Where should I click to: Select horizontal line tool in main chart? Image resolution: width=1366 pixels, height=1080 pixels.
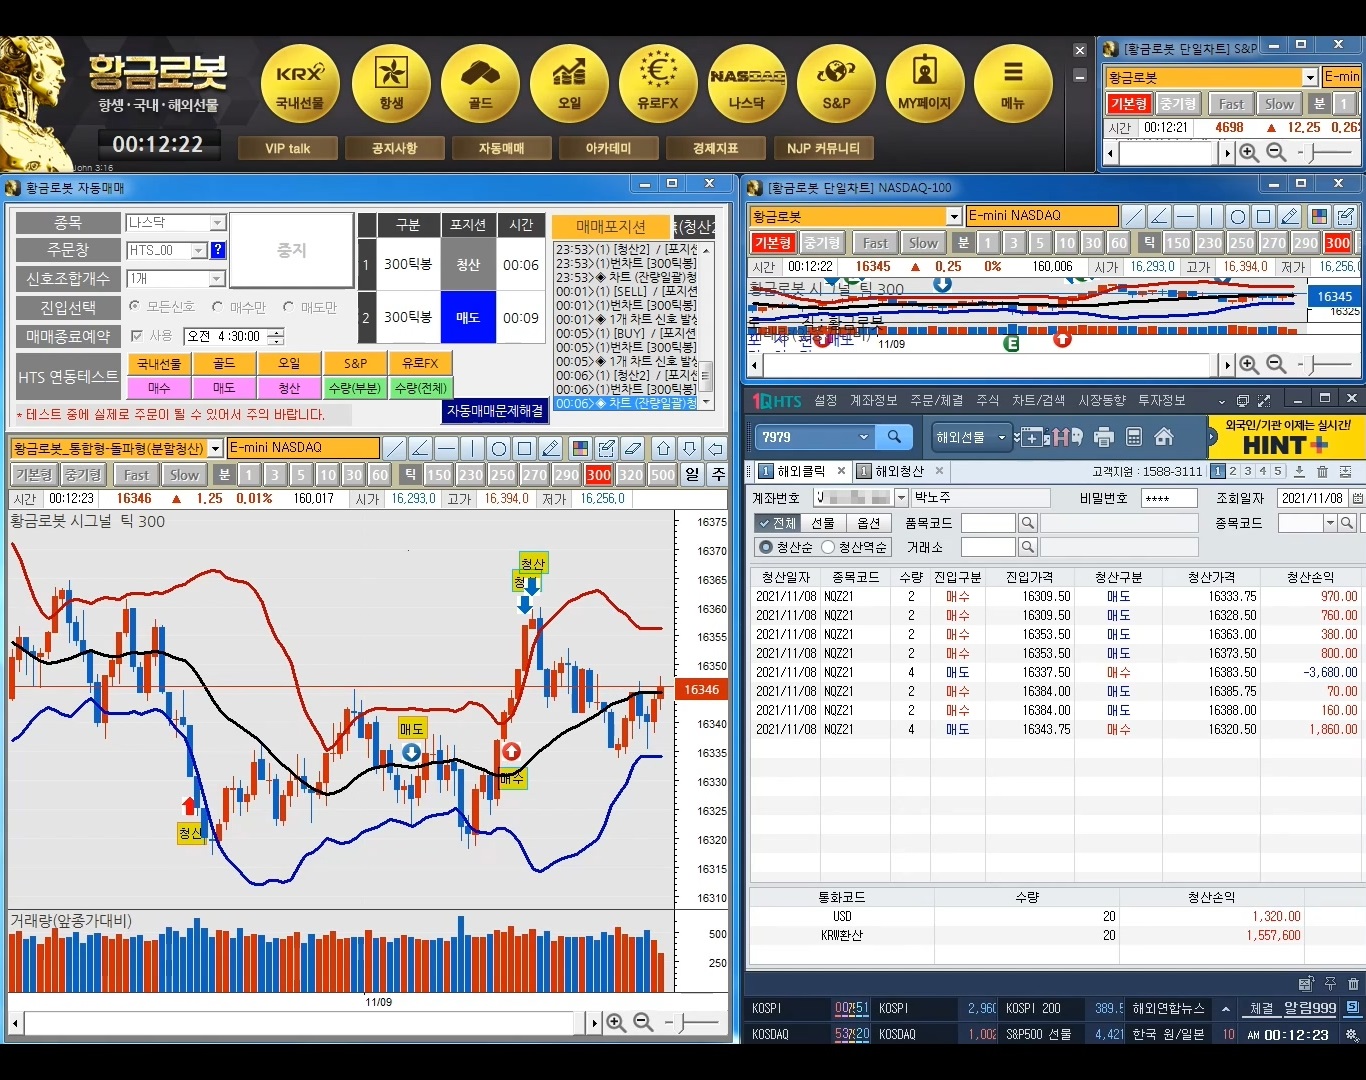pos(447,448)
